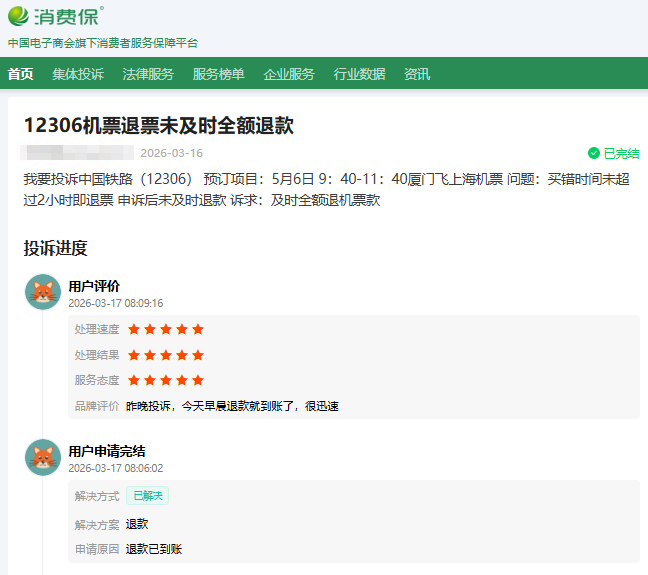This screenshot has width=648, height=575.
Task: Open the 资讯 navigation item
Action: coord(417,74)
